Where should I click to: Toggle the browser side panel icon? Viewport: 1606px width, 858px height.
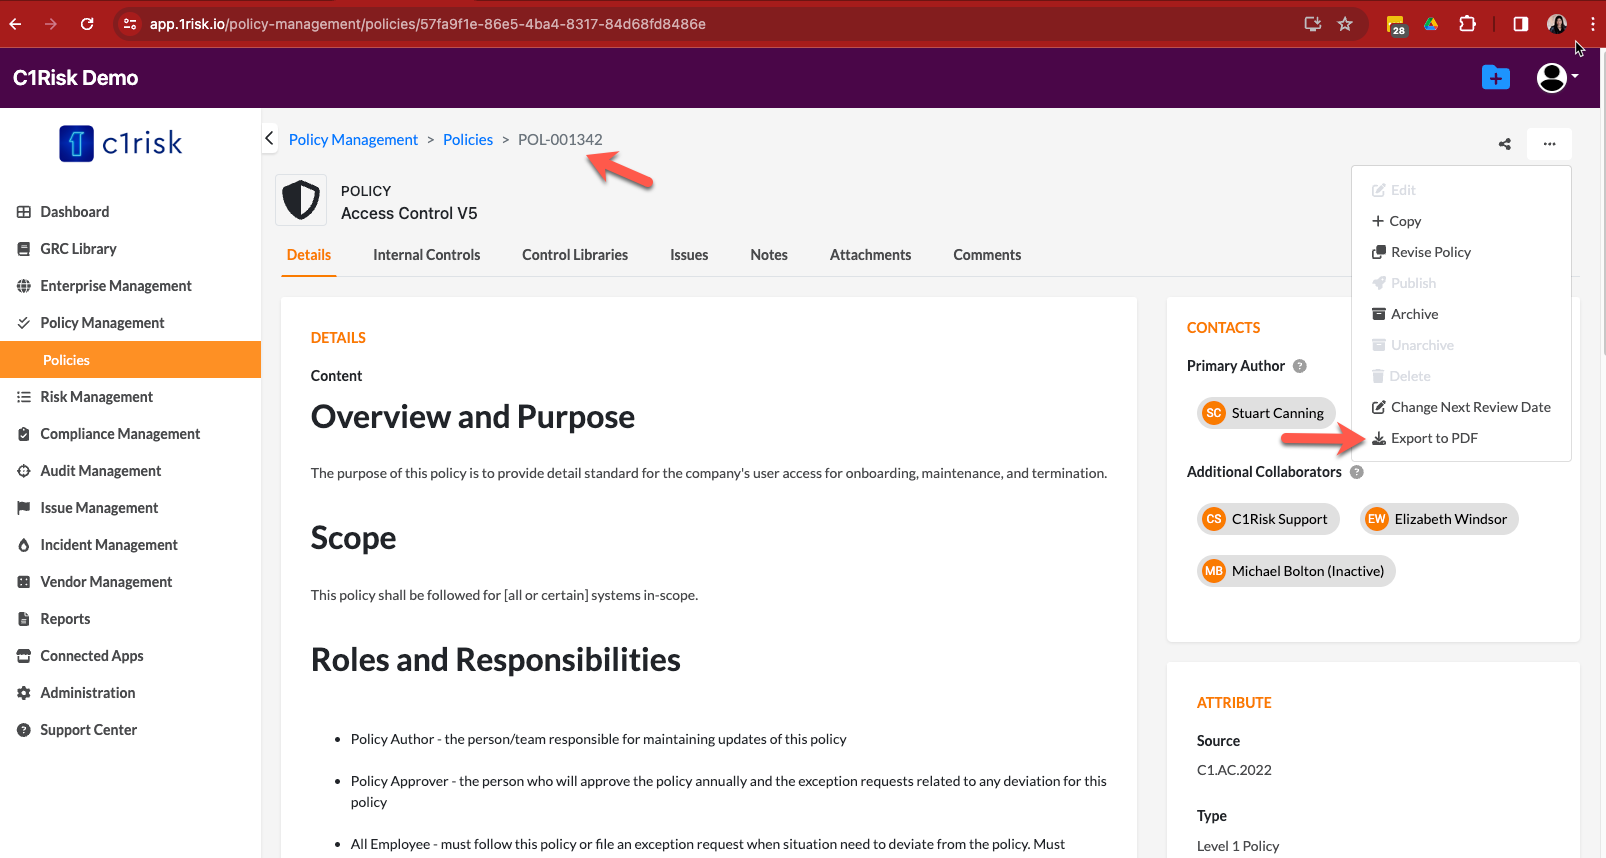tap(1520, 24)
